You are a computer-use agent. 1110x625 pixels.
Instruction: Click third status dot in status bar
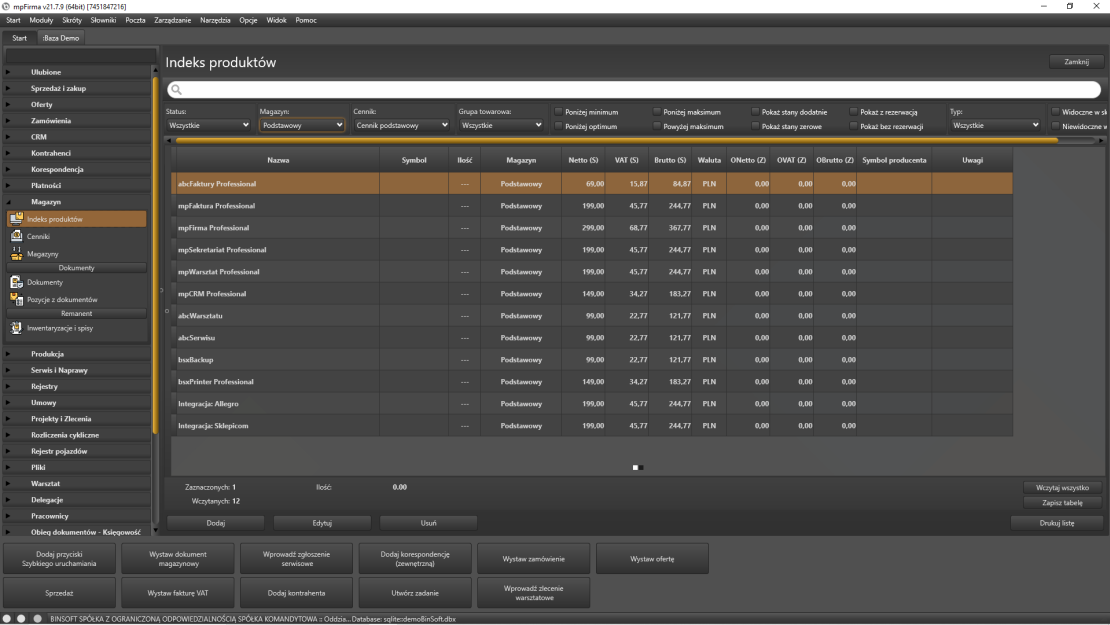(x=38, y=619)
